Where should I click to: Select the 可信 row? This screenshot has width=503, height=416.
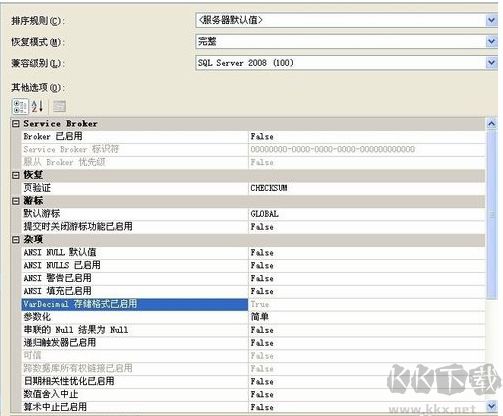(x=254, y=356)
